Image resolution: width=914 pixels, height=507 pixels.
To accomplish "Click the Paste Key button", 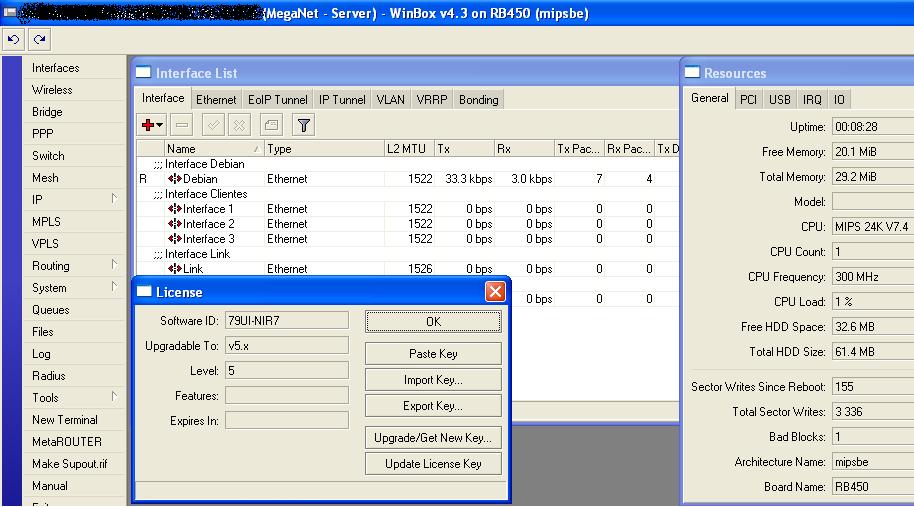I will pyautogui.click(x=433, y=354).
